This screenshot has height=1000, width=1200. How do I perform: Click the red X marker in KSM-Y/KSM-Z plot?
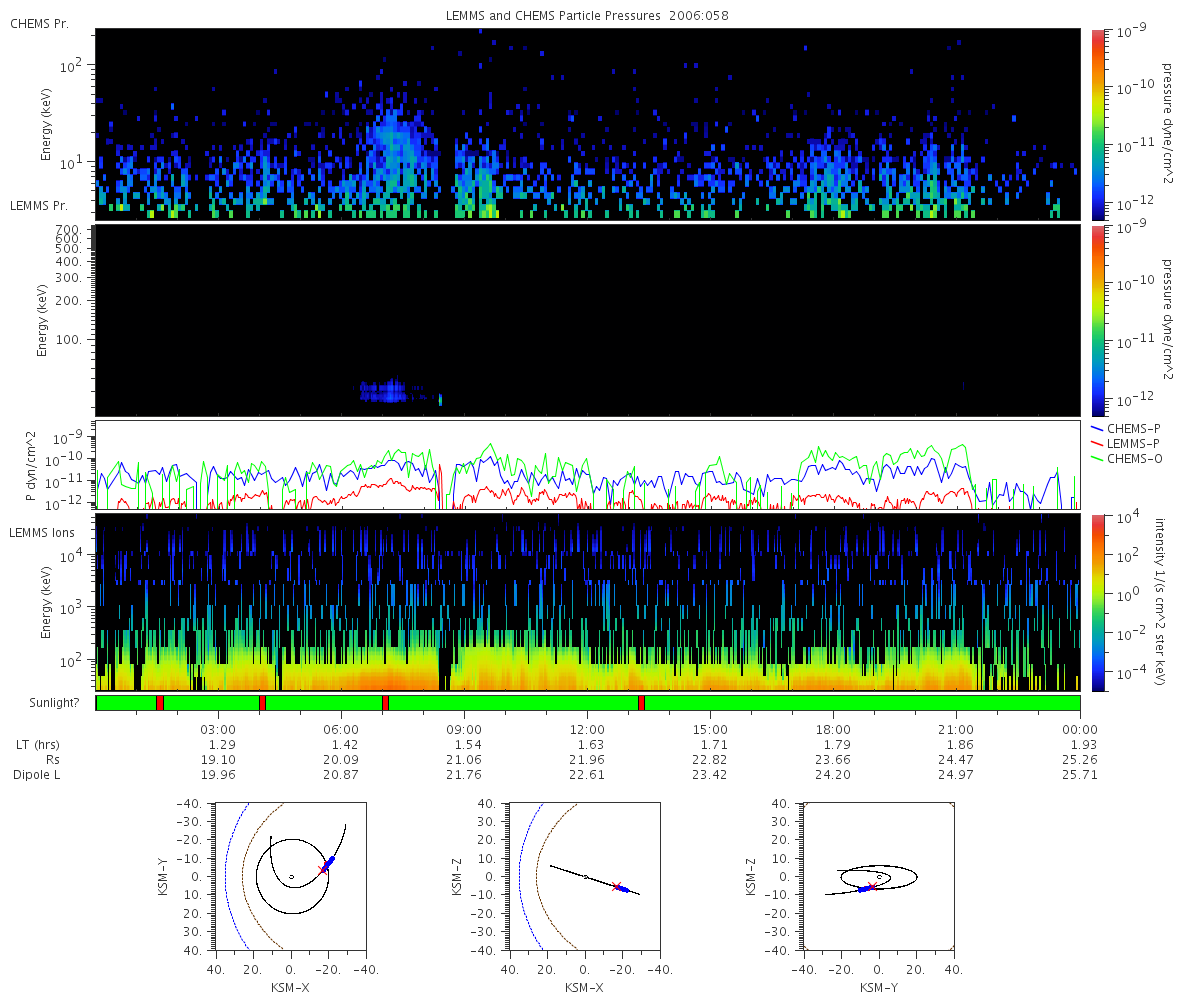871,886
